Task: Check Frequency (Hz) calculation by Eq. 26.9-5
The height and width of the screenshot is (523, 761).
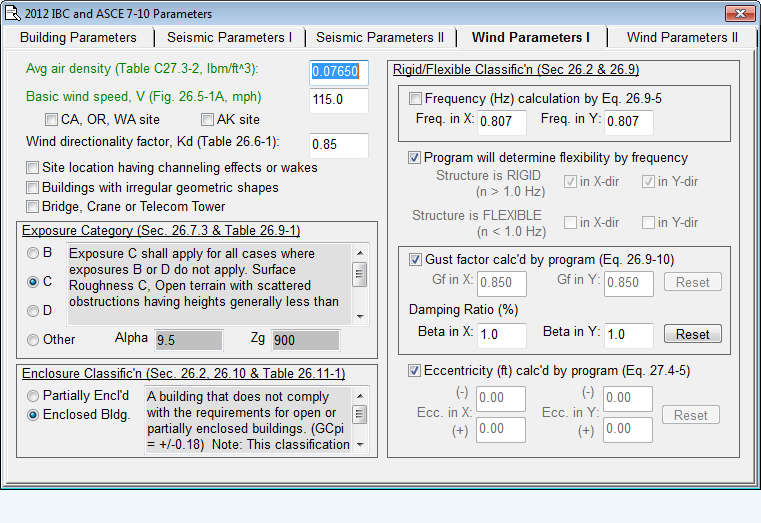Action: [x=415, y=99]
